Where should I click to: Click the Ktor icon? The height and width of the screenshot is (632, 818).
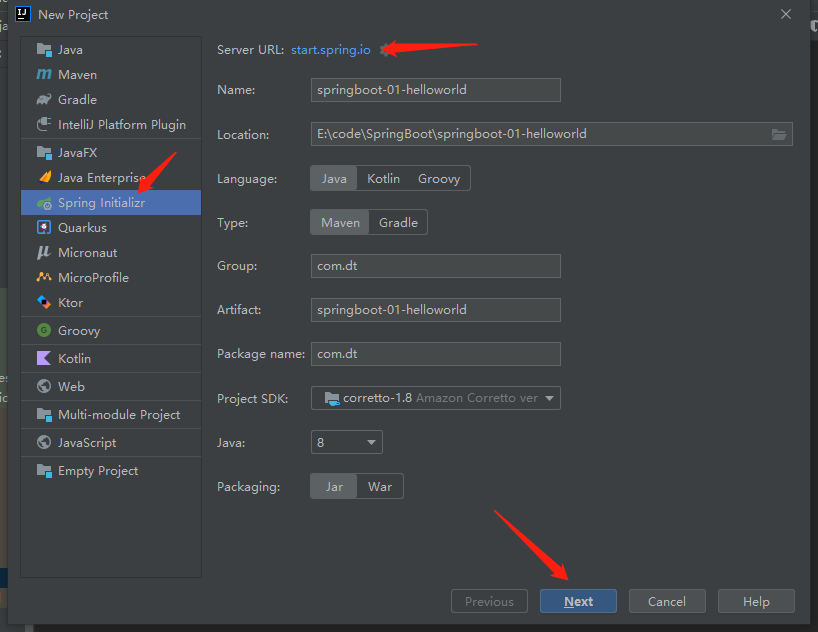tap(44, 302)
